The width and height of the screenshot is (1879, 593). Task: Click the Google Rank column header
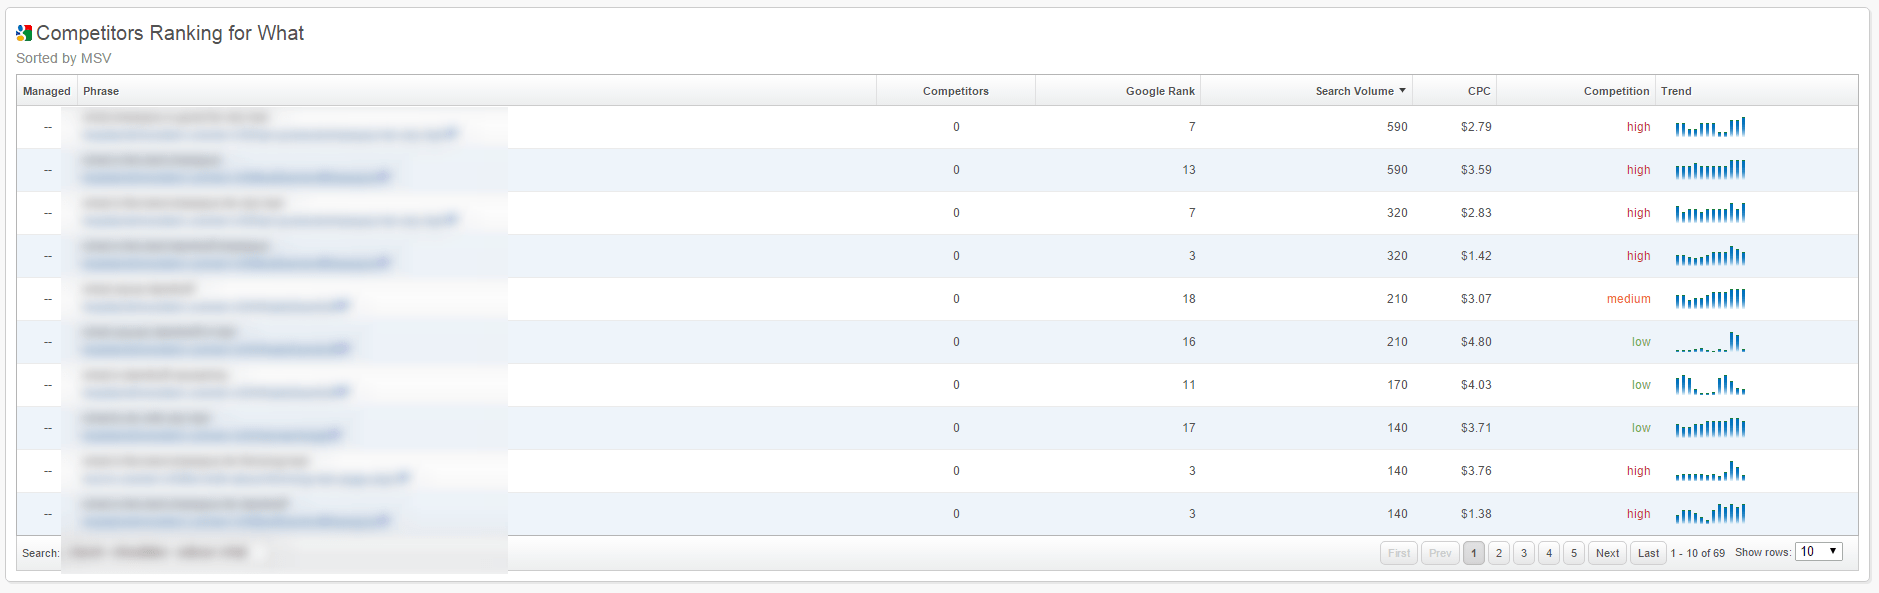point(1159,91)
